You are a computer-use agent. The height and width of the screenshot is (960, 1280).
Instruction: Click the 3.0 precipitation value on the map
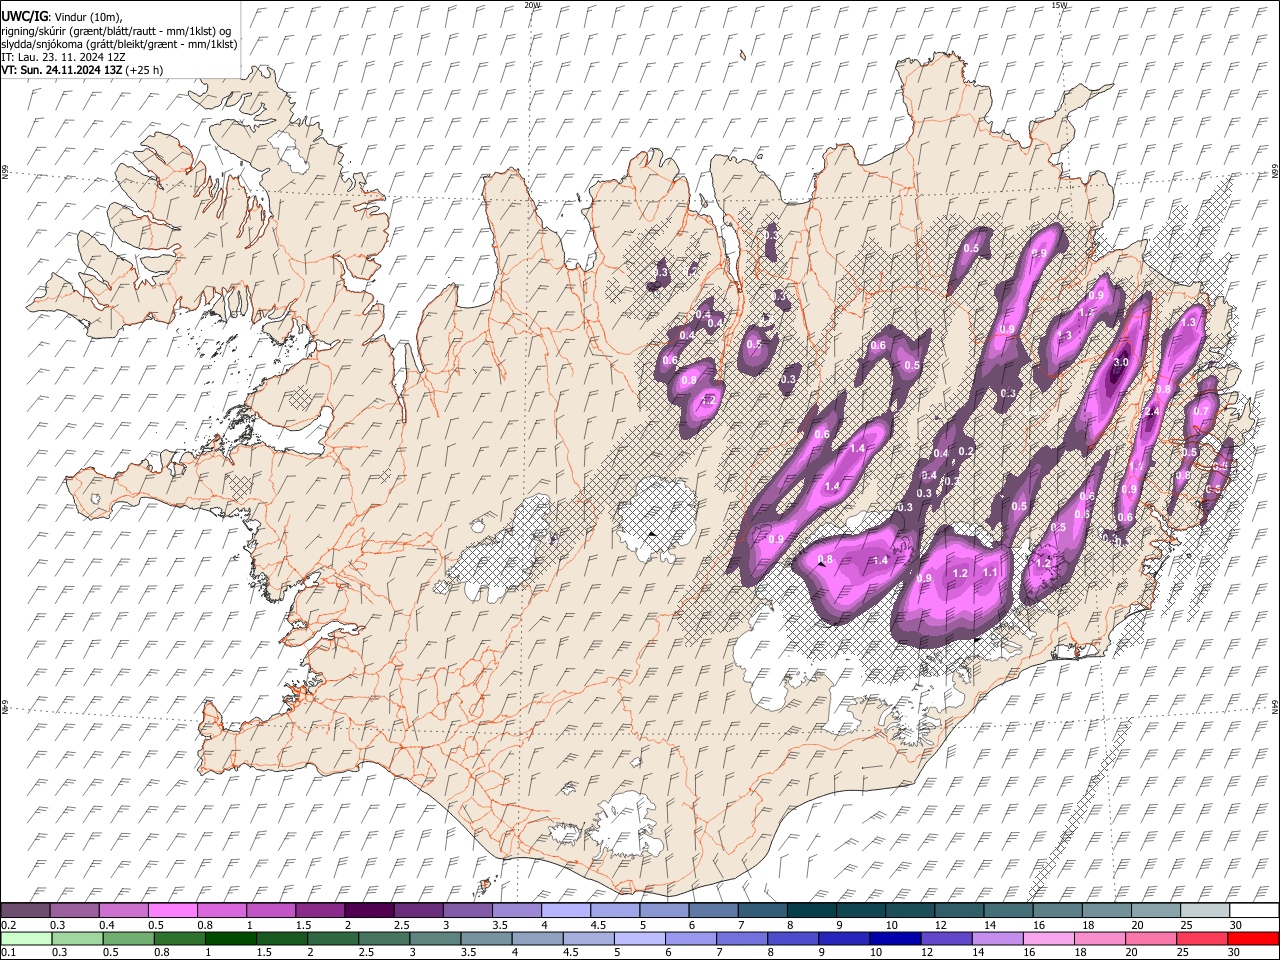point(1121,362)
